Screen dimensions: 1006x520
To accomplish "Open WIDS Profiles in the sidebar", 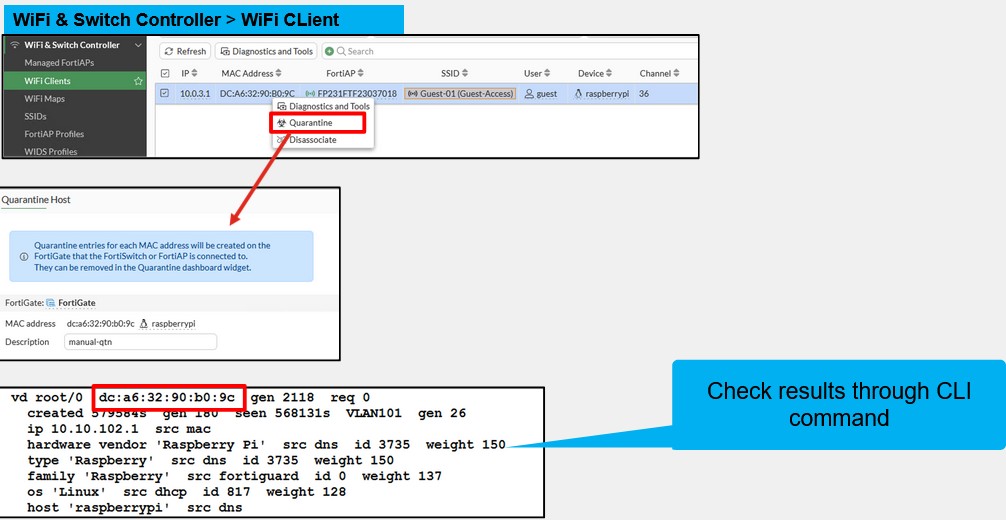I will (x=51, y=152).
